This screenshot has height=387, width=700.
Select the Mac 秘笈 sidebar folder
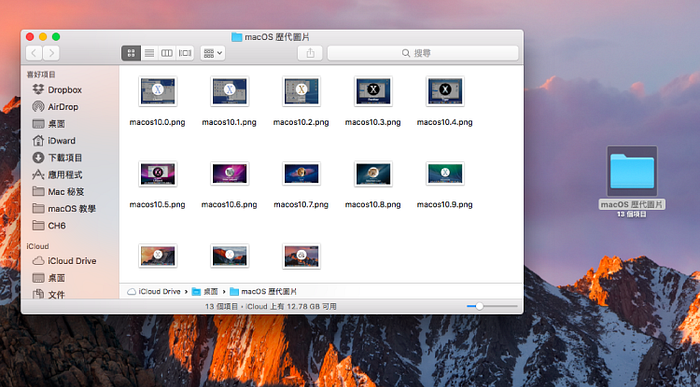58,191
